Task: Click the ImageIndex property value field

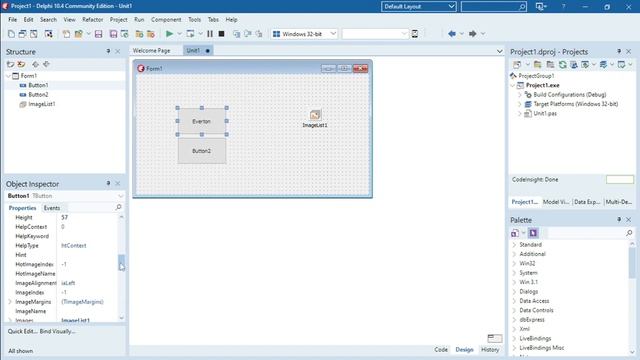Action: click(x=88, y=292)
